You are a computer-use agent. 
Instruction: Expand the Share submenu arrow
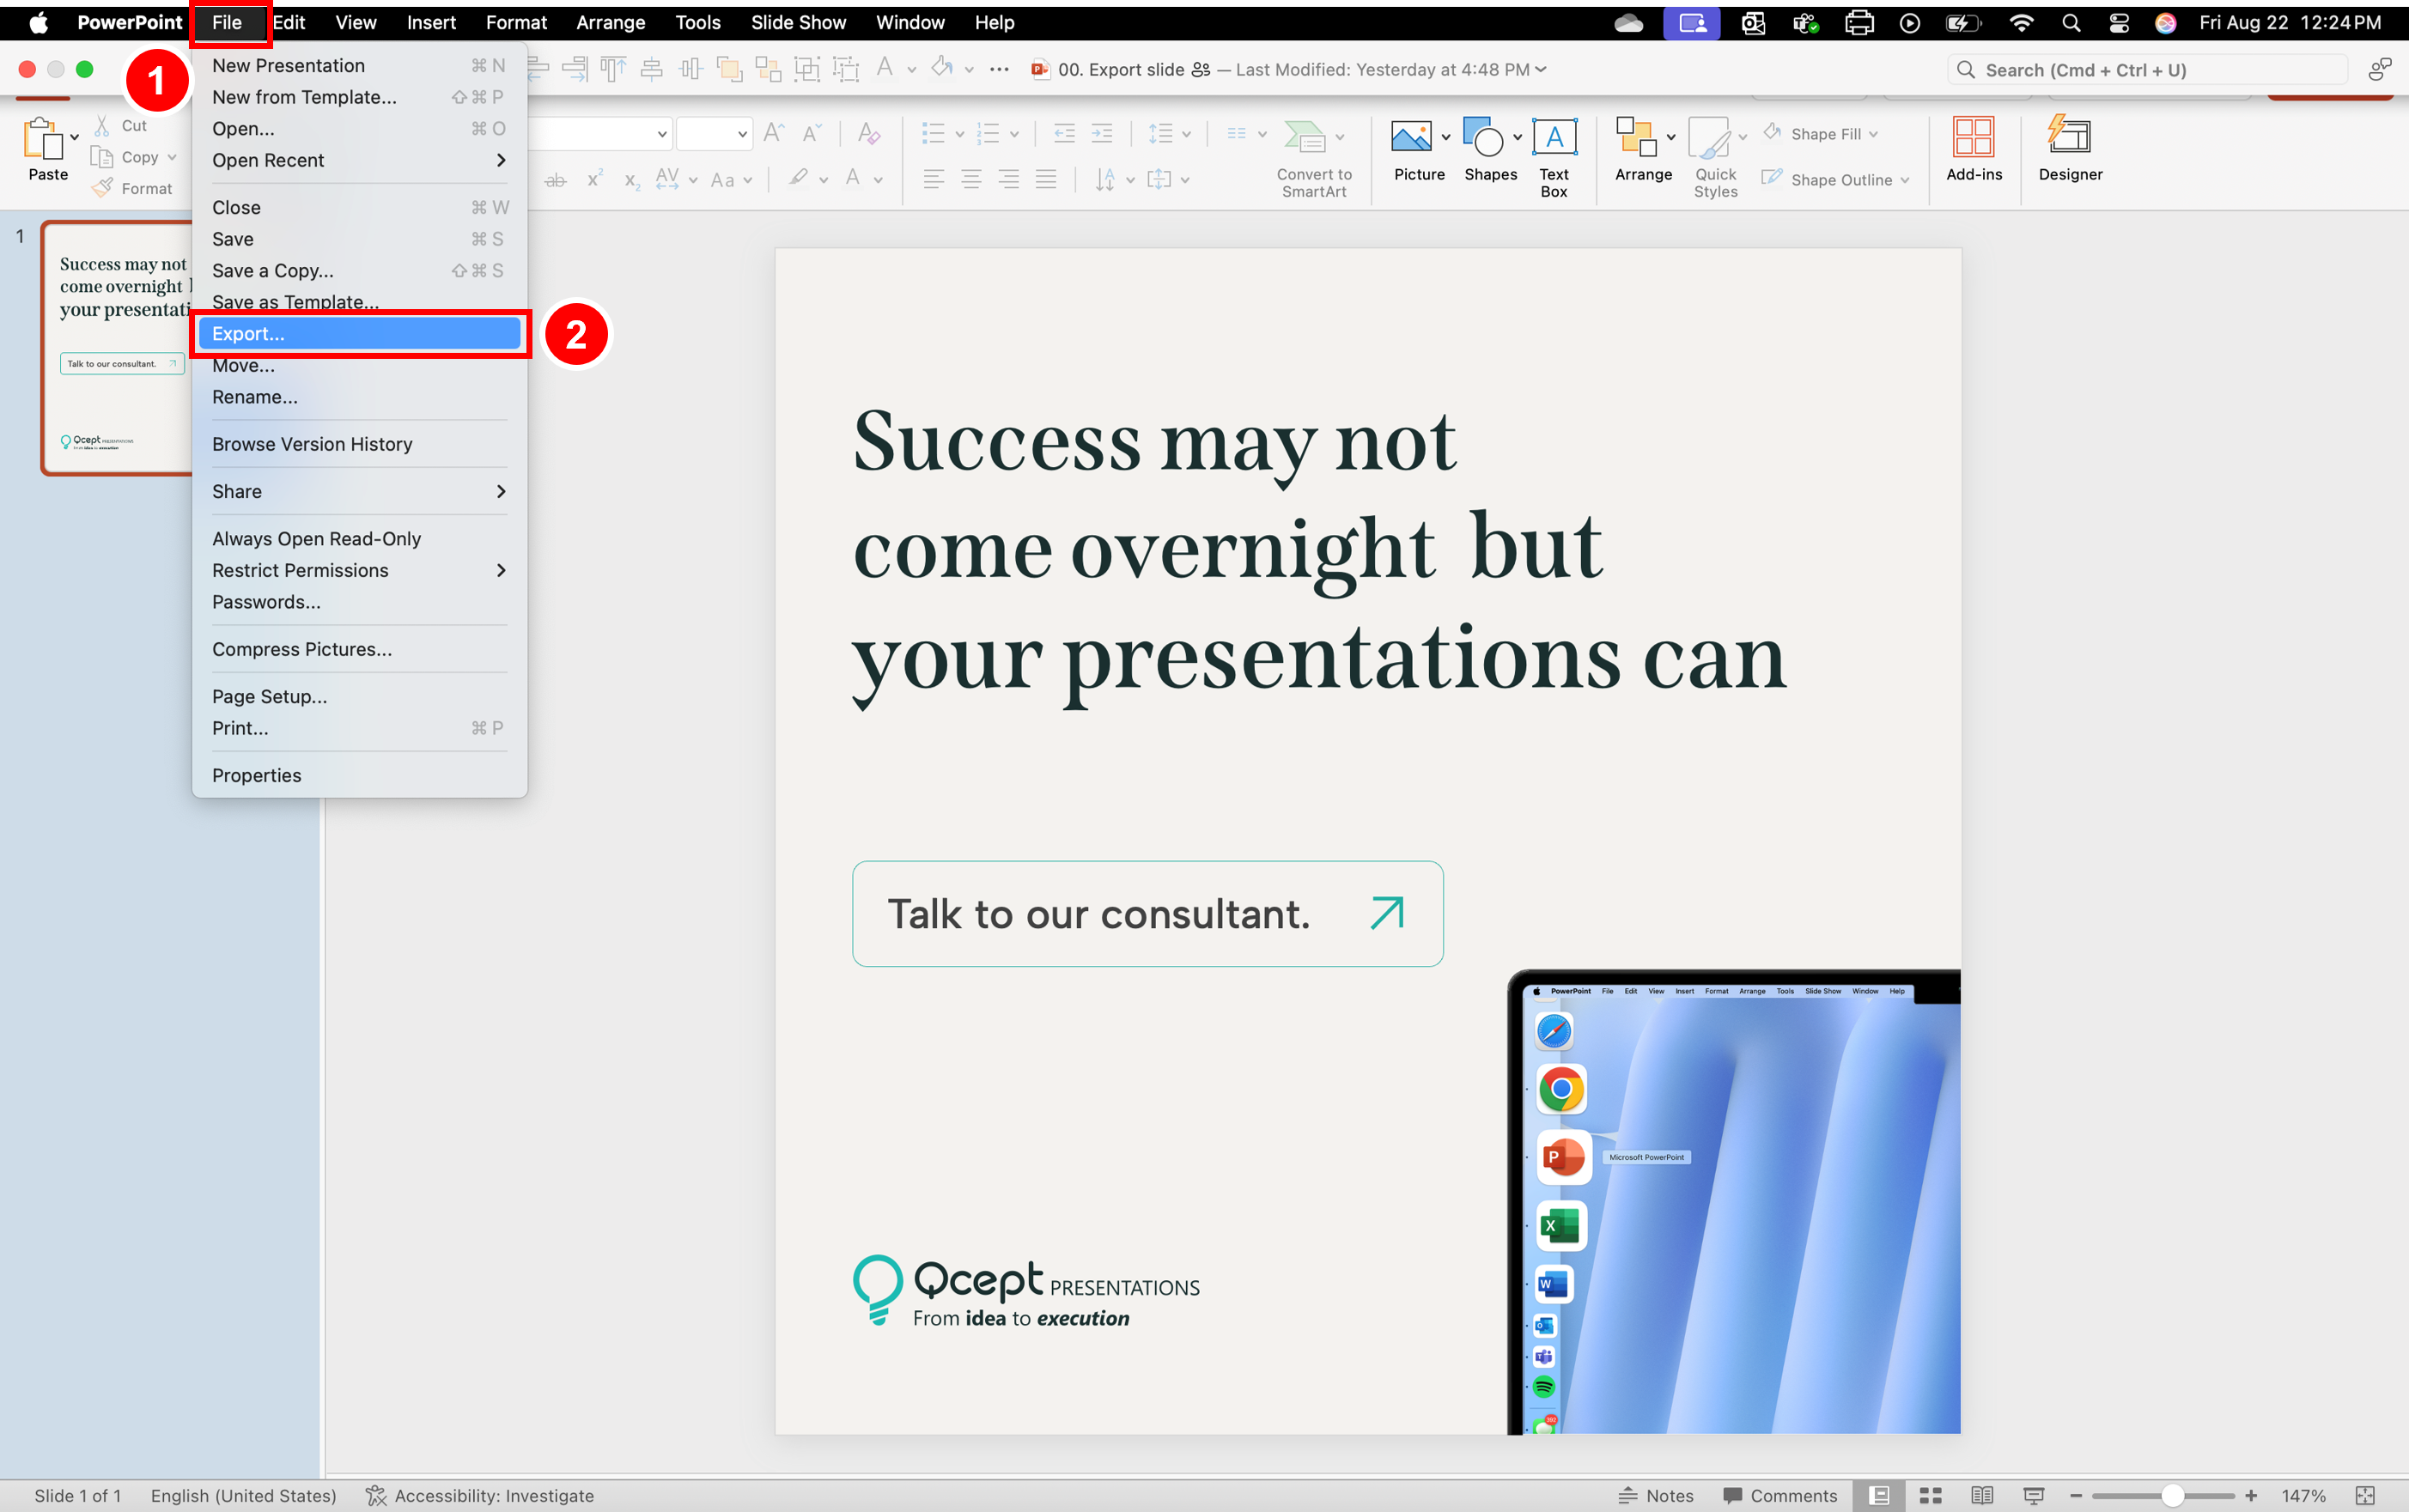coord(500,491)
